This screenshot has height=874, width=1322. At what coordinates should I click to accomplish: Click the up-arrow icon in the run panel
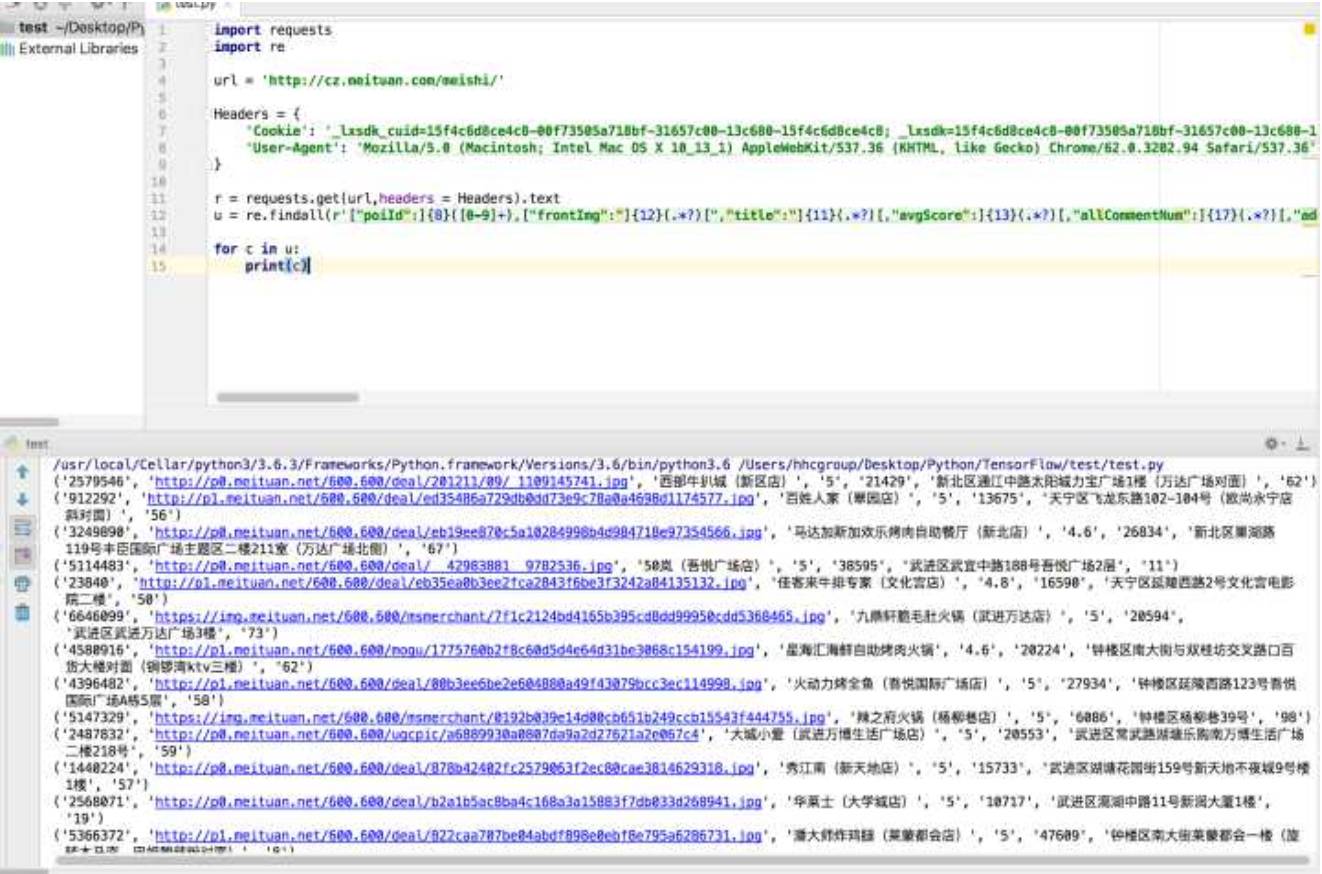click(22, 470)
